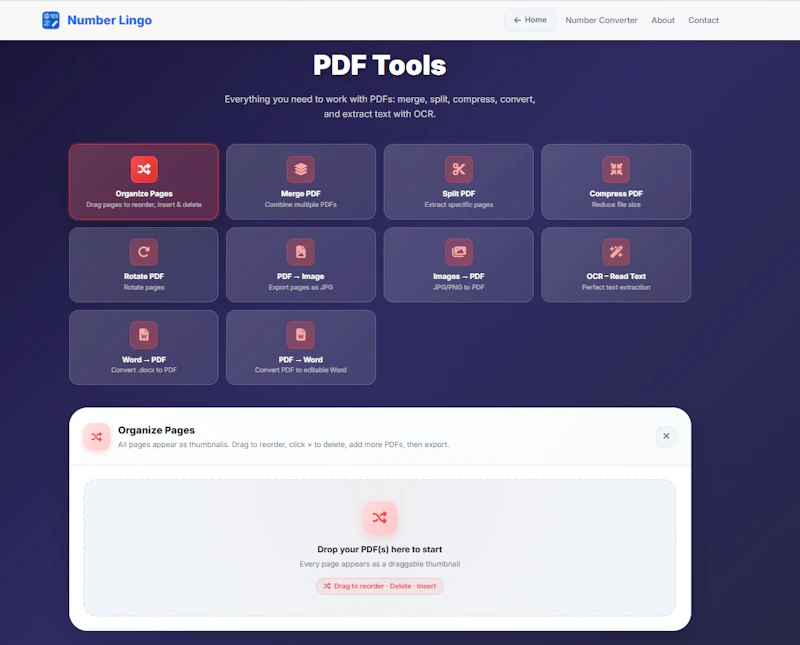Select the PDF to Word icon

pos(301,335)
